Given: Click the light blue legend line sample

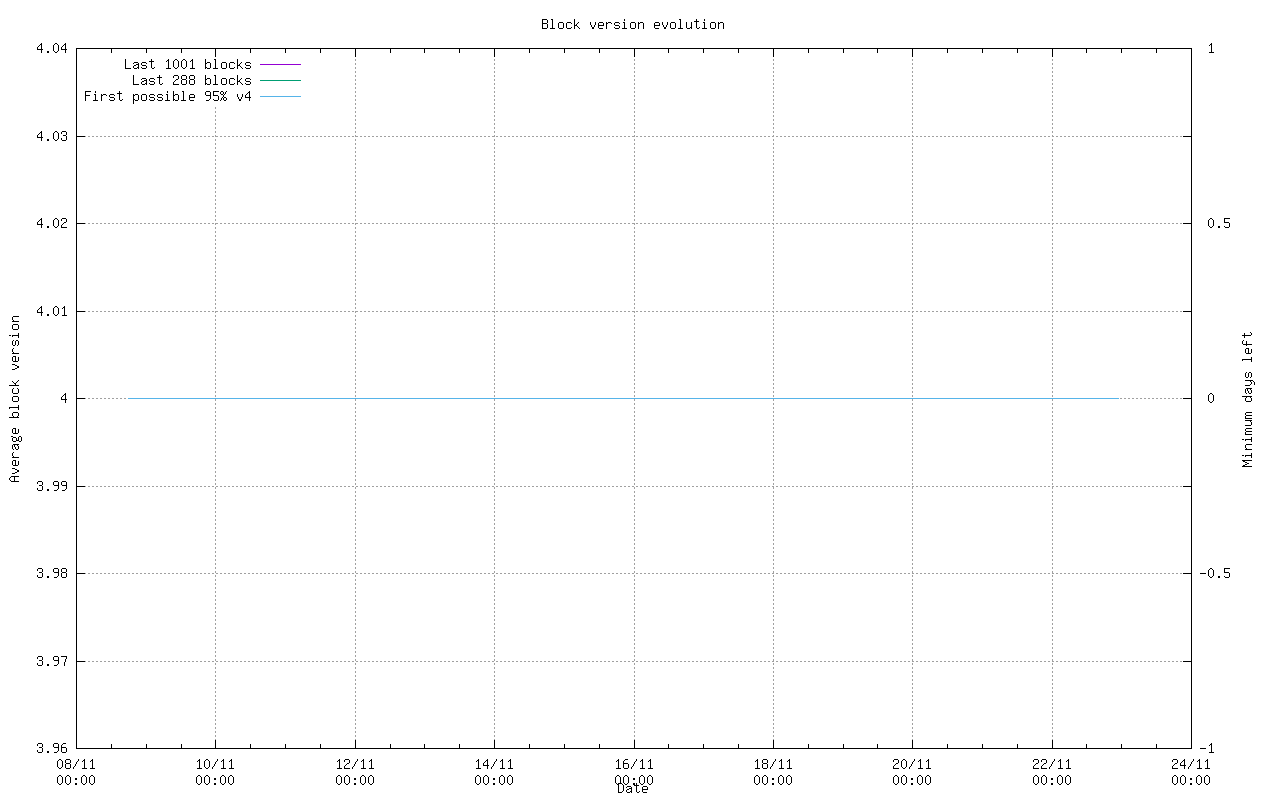Looking at the screenshot, I should click(x=280, y=97).
